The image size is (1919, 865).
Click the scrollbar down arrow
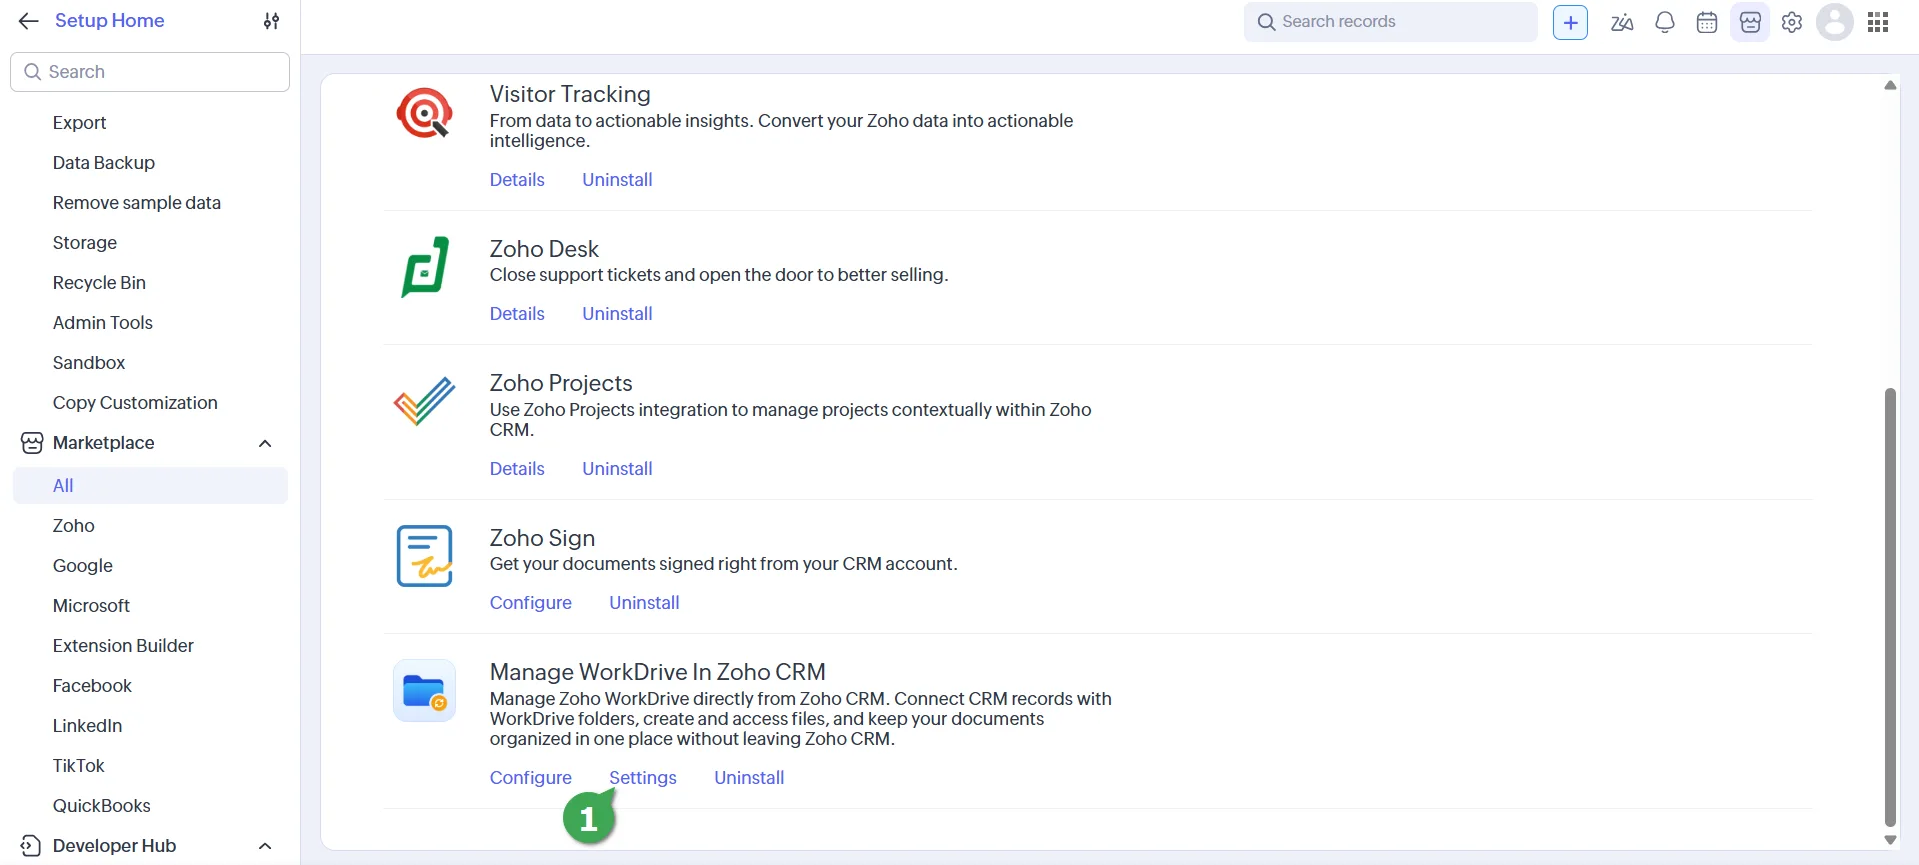tap(1890, 841)
